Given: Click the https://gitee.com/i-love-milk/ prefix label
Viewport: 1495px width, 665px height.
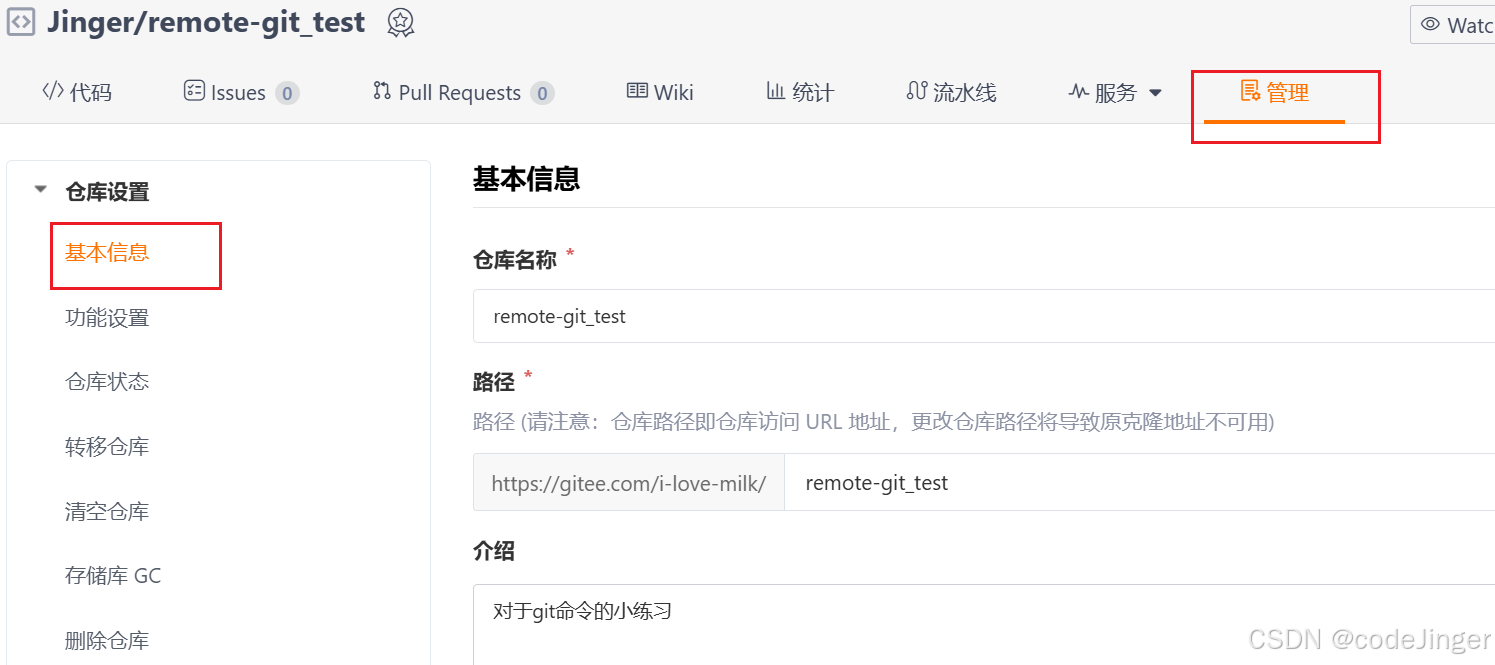Looking at the screenshot, I should tap(629, 483).
